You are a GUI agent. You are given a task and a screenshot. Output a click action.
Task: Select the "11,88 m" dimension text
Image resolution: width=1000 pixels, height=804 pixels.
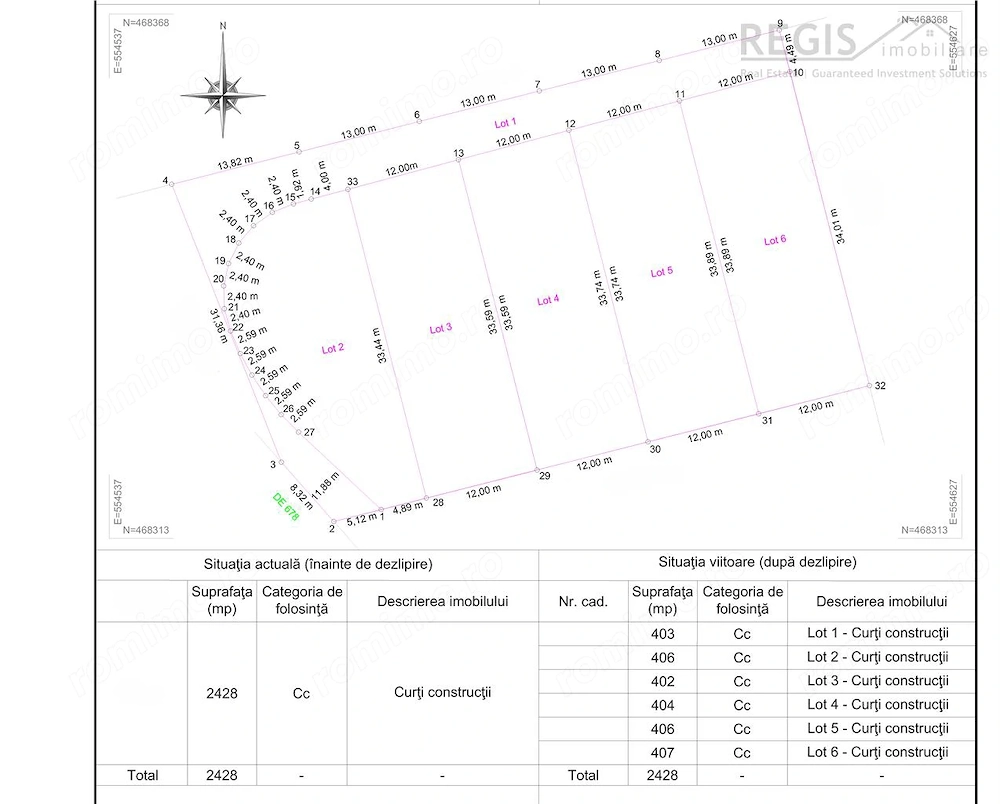pos(325,485)
